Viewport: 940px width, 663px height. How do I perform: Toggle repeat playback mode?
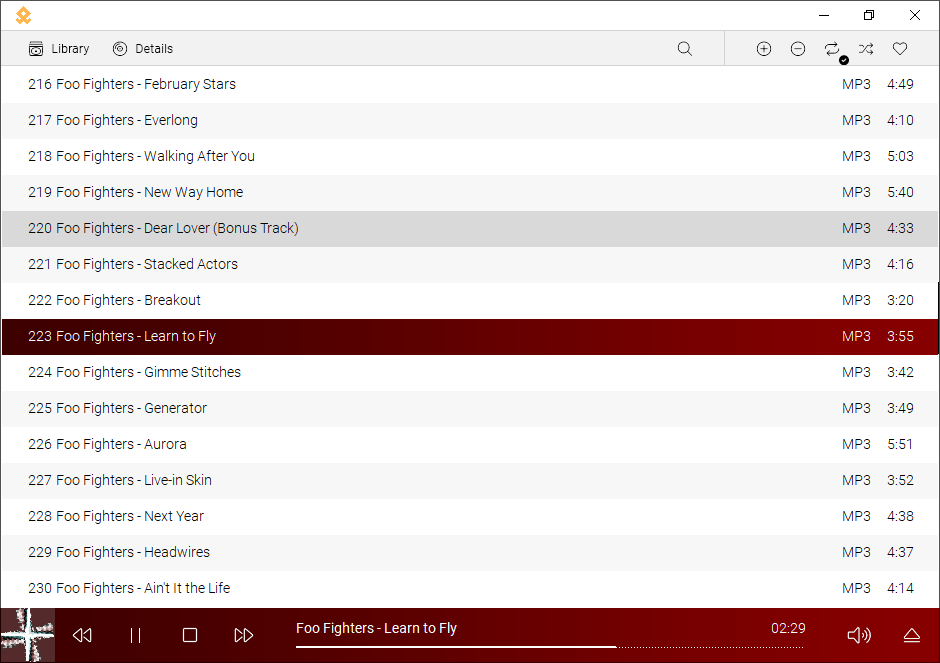pos(832,49)
